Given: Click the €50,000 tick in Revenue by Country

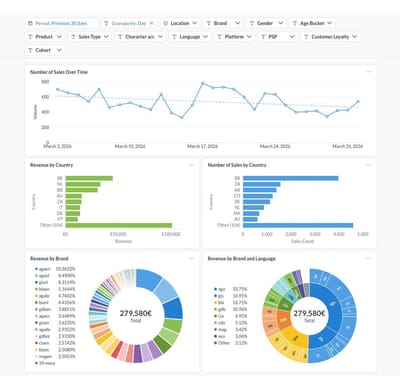Looking at the screenshot, I should coord(118,234).
